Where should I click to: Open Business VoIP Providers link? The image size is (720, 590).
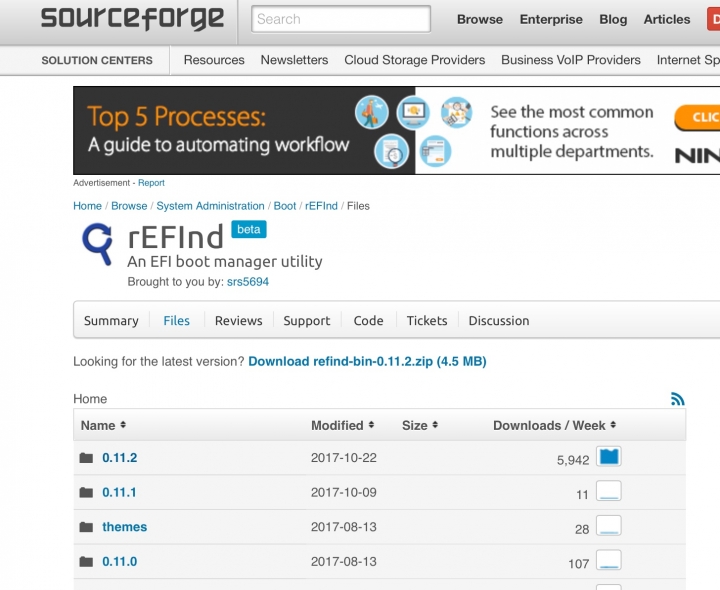pos(571,60)
